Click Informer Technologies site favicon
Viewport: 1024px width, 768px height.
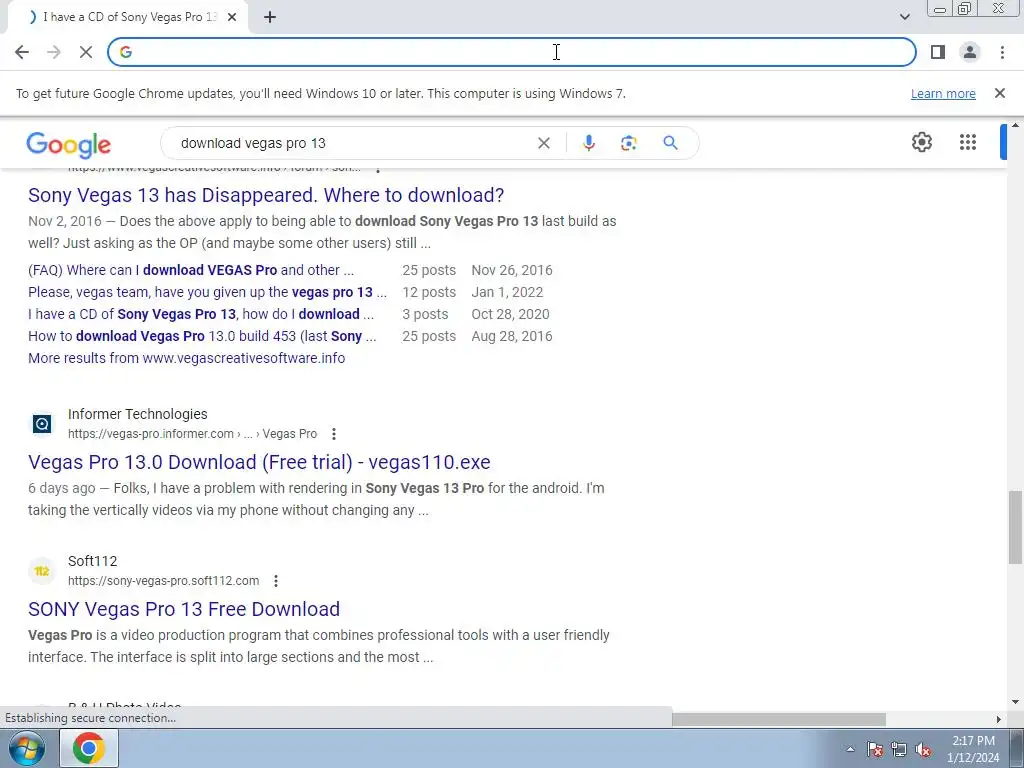[x=42, y=424]
